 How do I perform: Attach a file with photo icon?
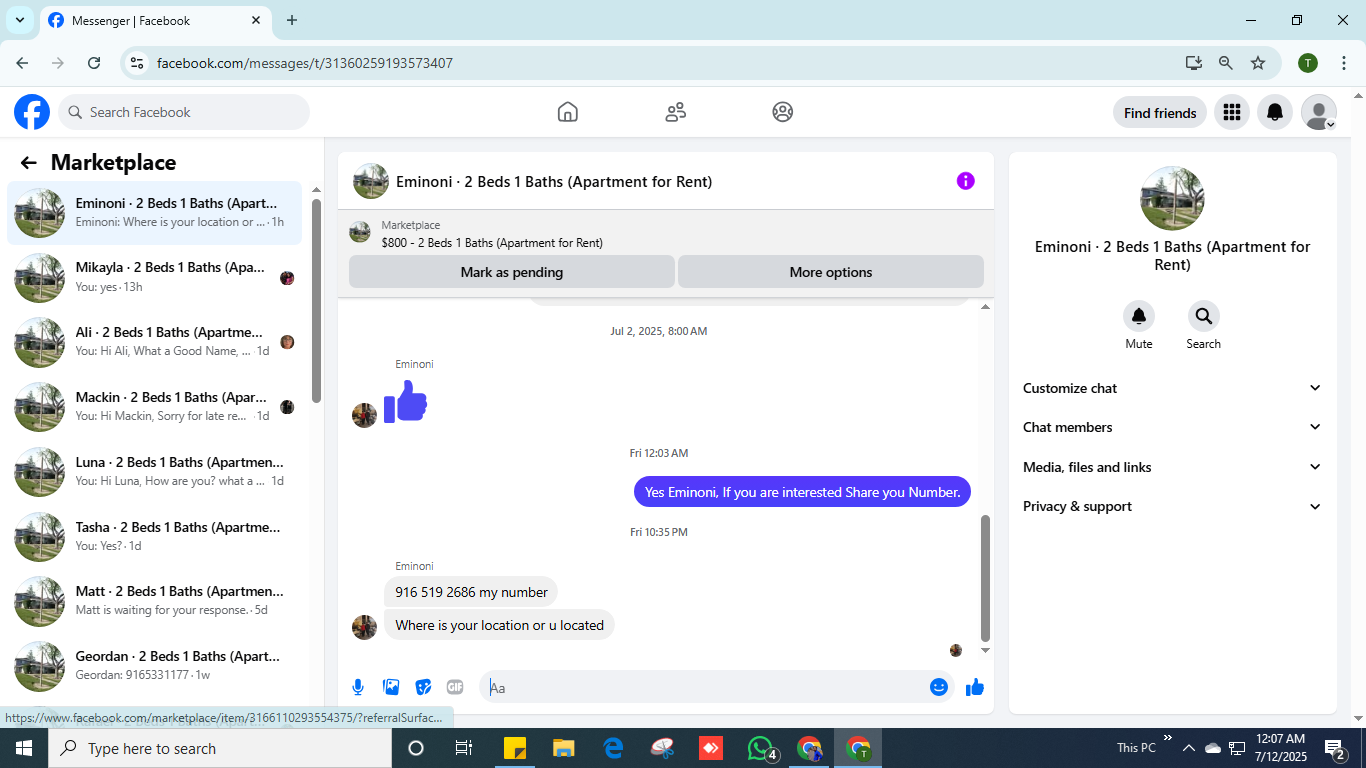pos(391,687)
